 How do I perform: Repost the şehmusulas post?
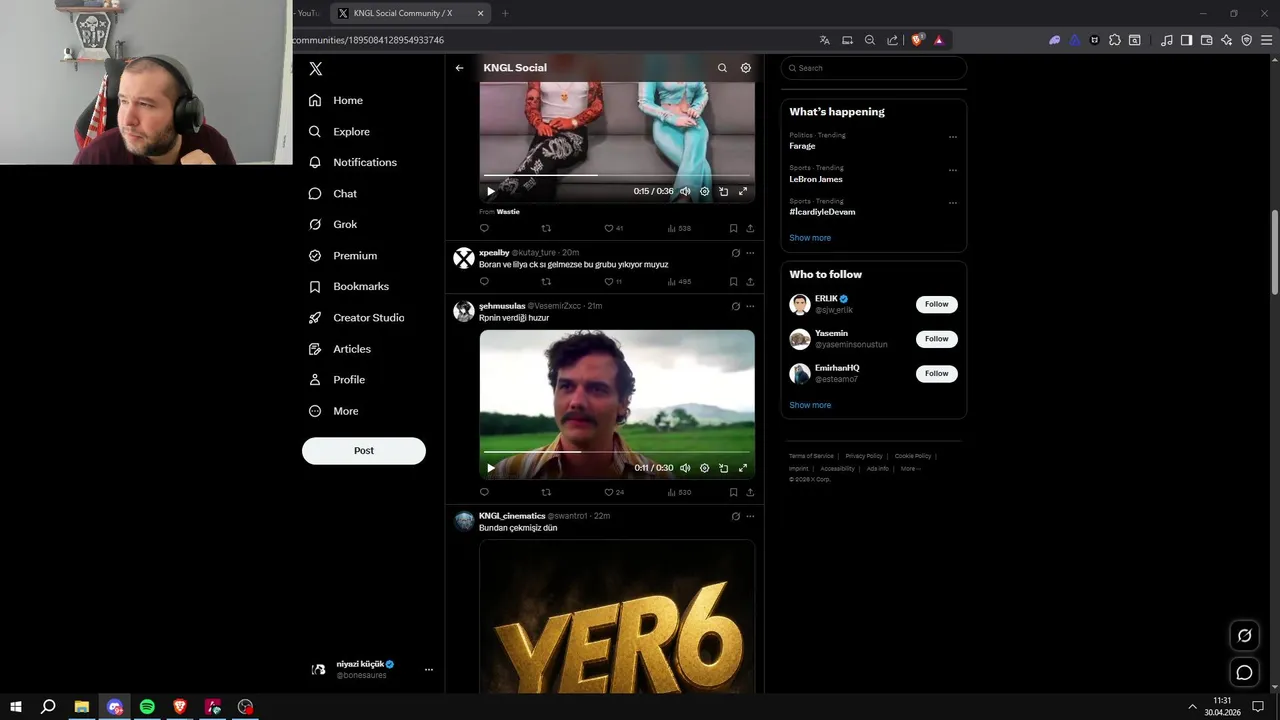546,492
